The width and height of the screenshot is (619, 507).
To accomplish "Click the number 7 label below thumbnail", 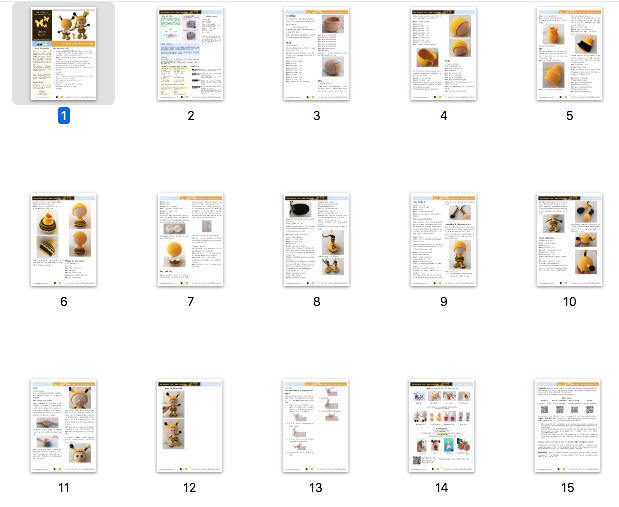I will [190, 302].
